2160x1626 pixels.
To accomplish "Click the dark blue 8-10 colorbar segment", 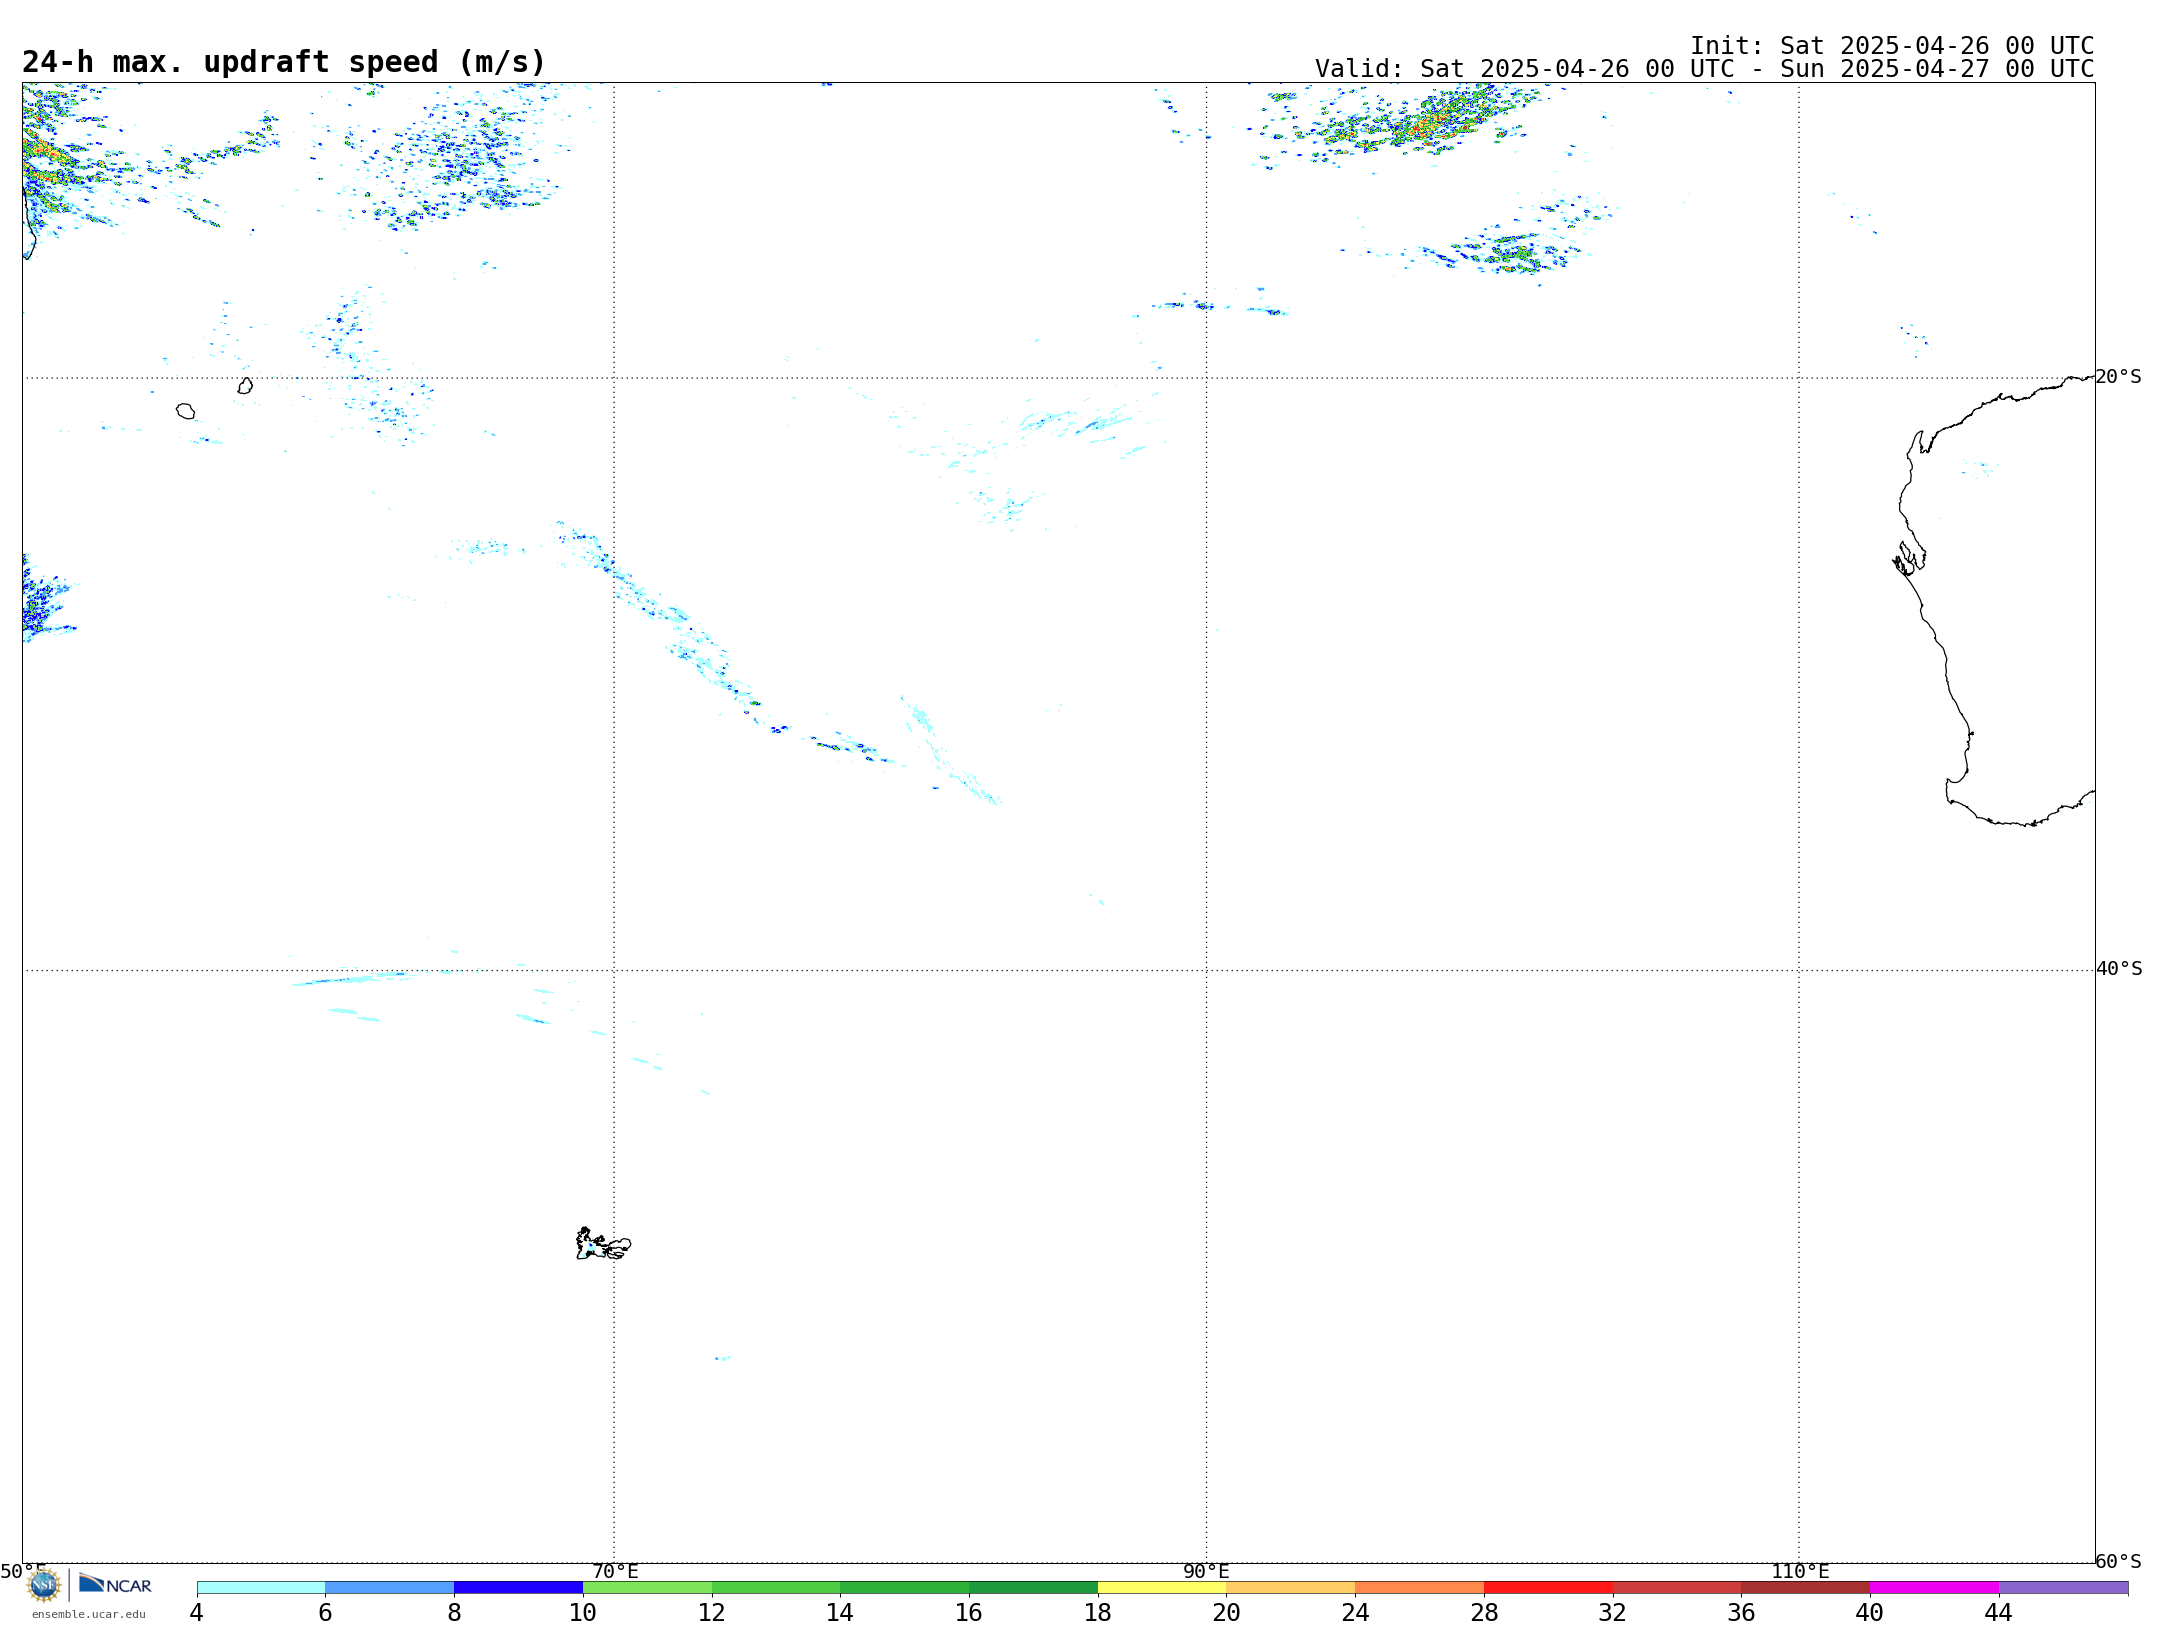I will click(518, 1587).
